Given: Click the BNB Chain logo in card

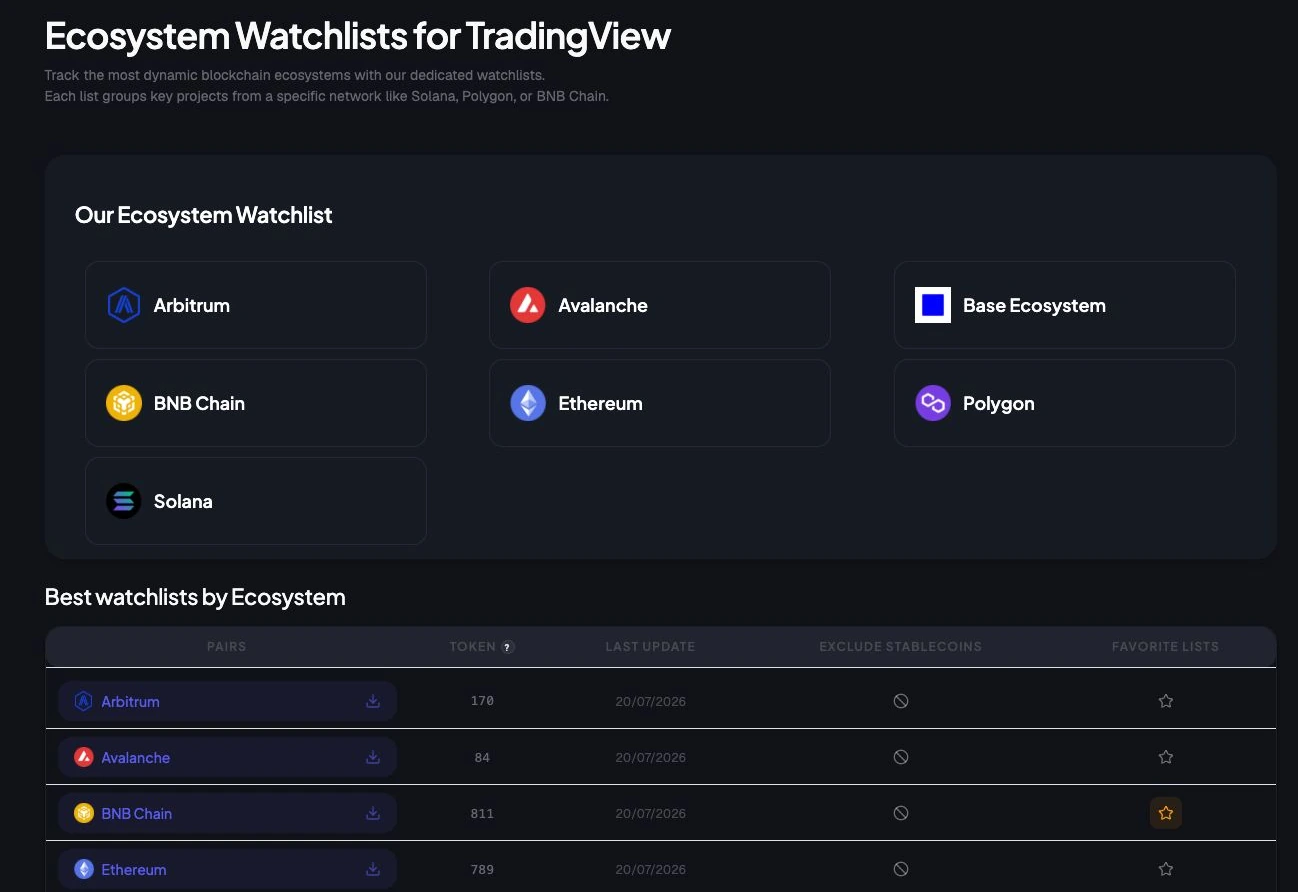Looking at the screenshot, I should coord(124,403).
